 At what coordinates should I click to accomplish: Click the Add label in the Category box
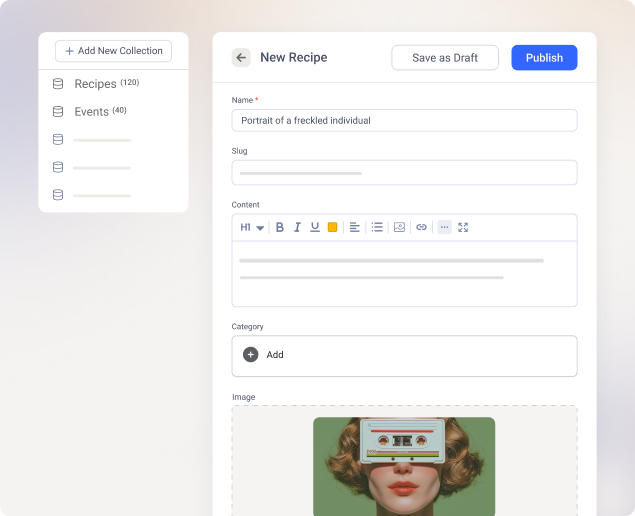coord(275,355)
